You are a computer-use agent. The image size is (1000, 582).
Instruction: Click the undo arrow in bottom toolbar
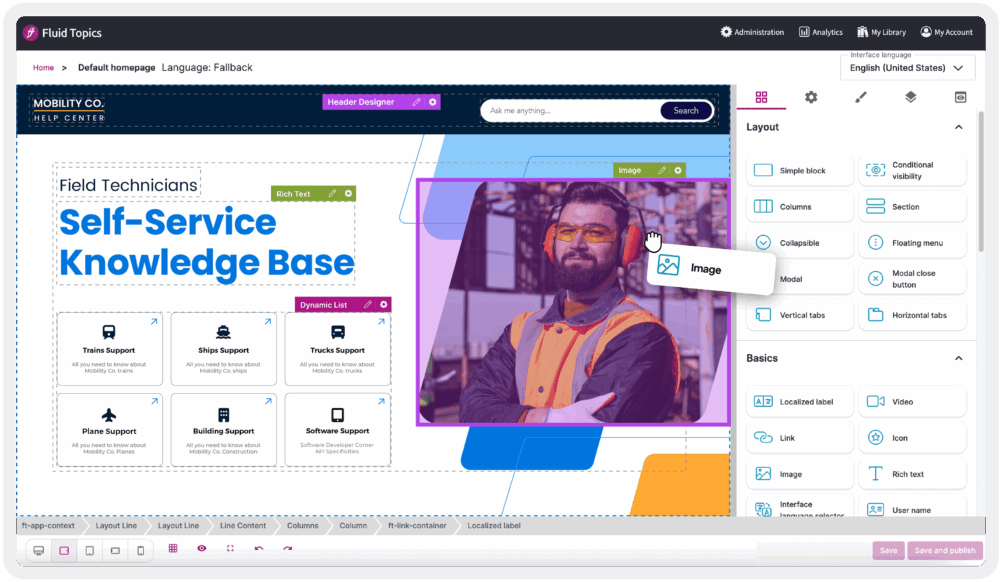click(x=257, y=550)
